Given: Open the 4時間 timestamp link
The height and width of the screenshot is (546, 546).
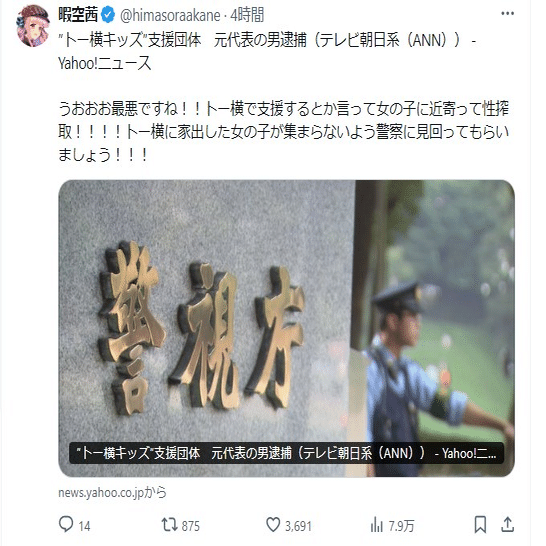Looking at the screenshot, I should pos(247,15).
